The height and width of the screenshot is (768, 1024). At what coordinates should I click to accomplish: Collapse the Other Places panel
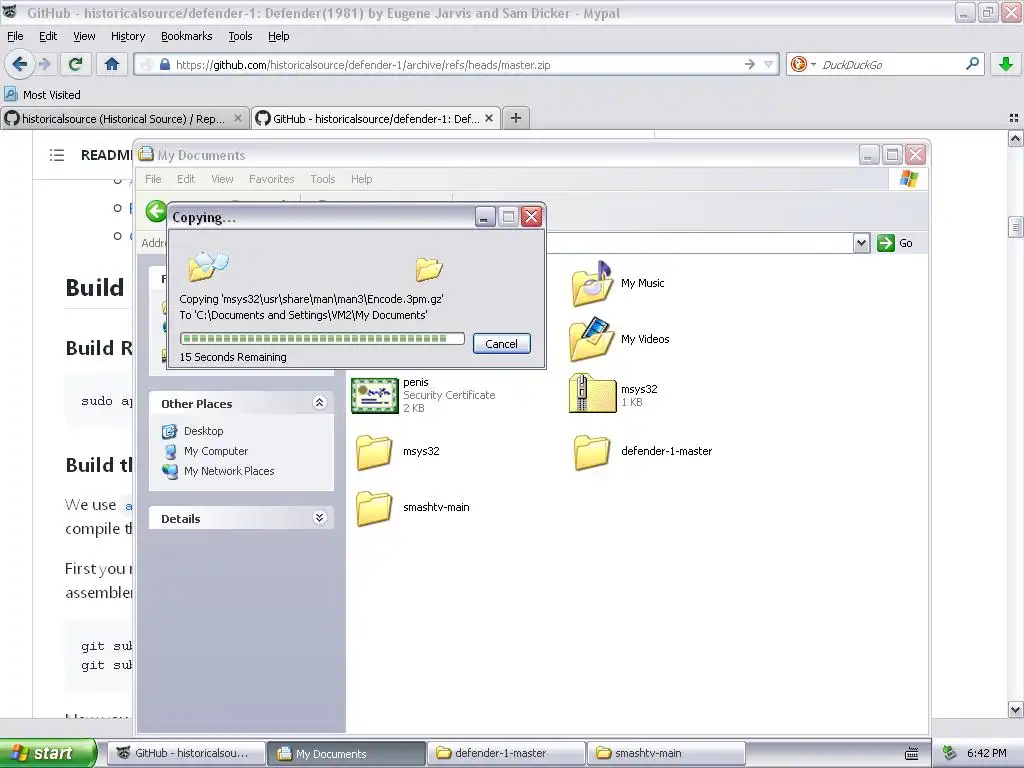(319, 402)
